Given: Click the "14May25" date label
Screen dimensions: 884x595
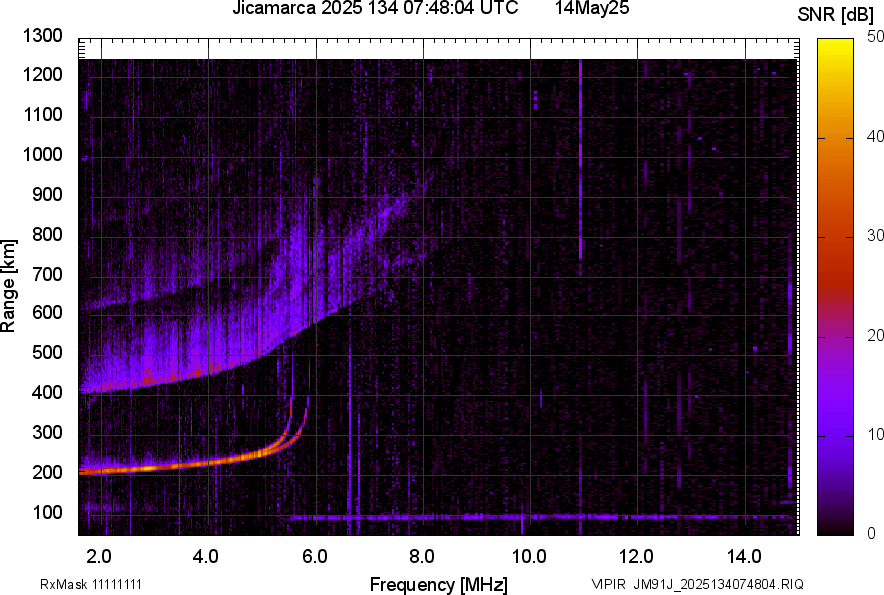Looking at the screenshot, I should [592, 8].
